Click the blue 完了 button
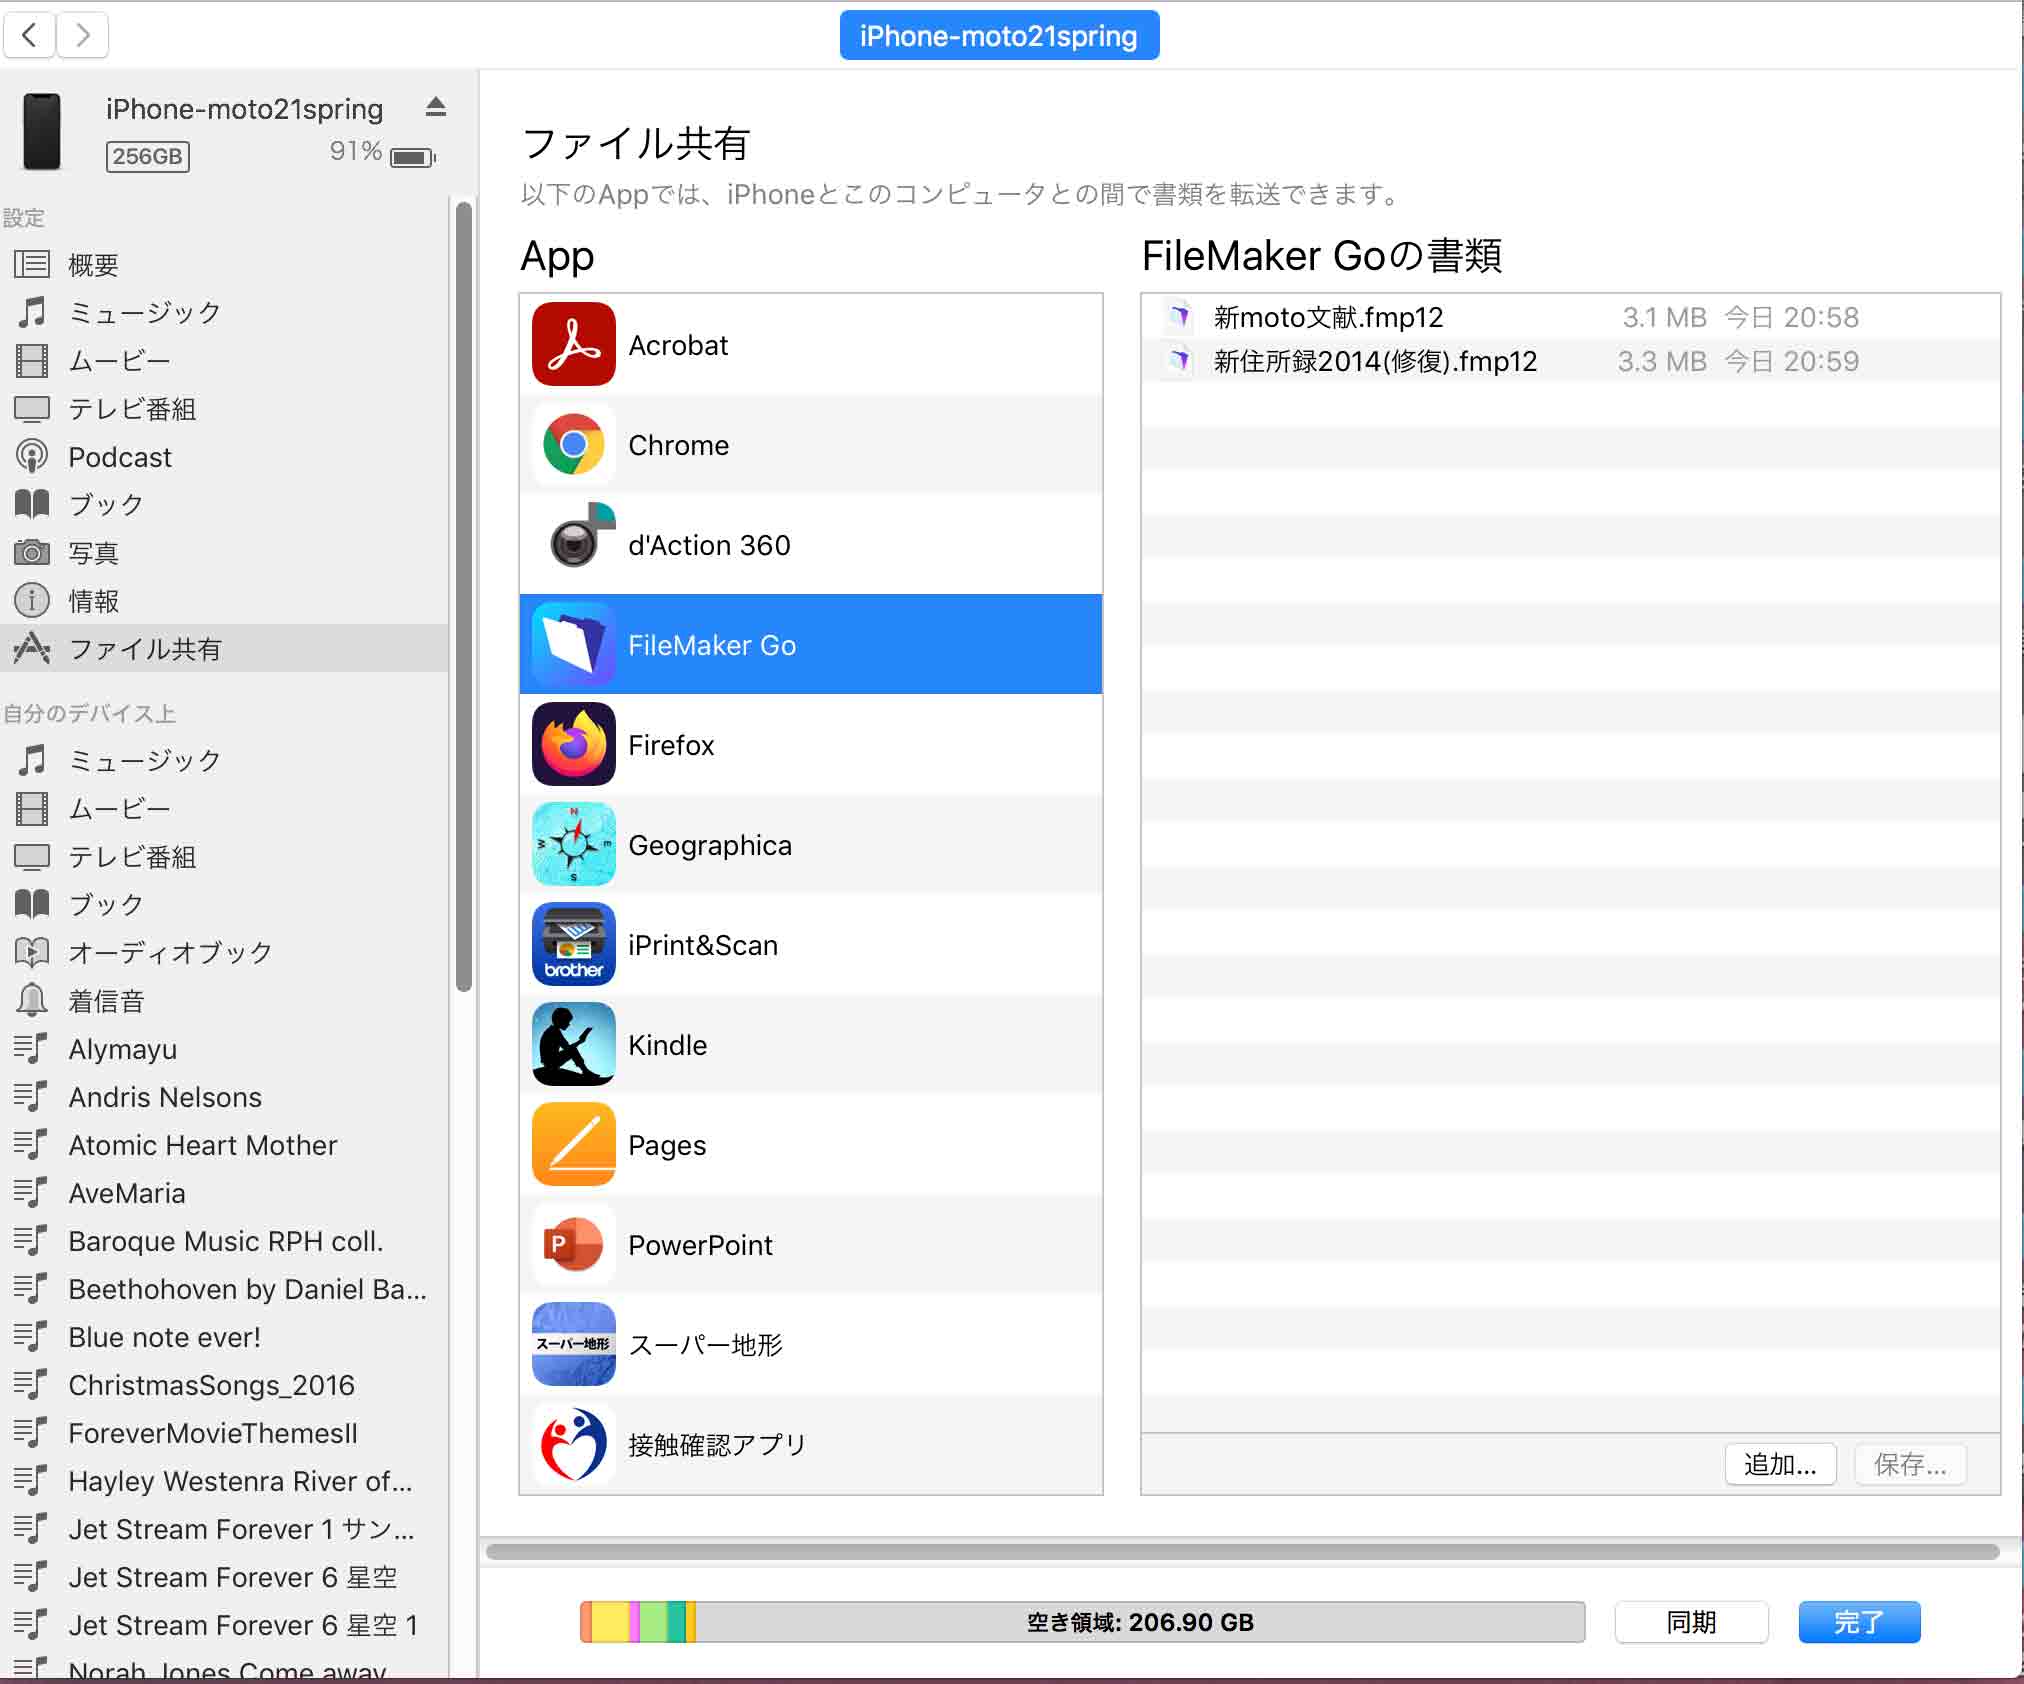Image resolution: width=2024 pixels, height=1684 pixels. (x=1859, y=1622)
